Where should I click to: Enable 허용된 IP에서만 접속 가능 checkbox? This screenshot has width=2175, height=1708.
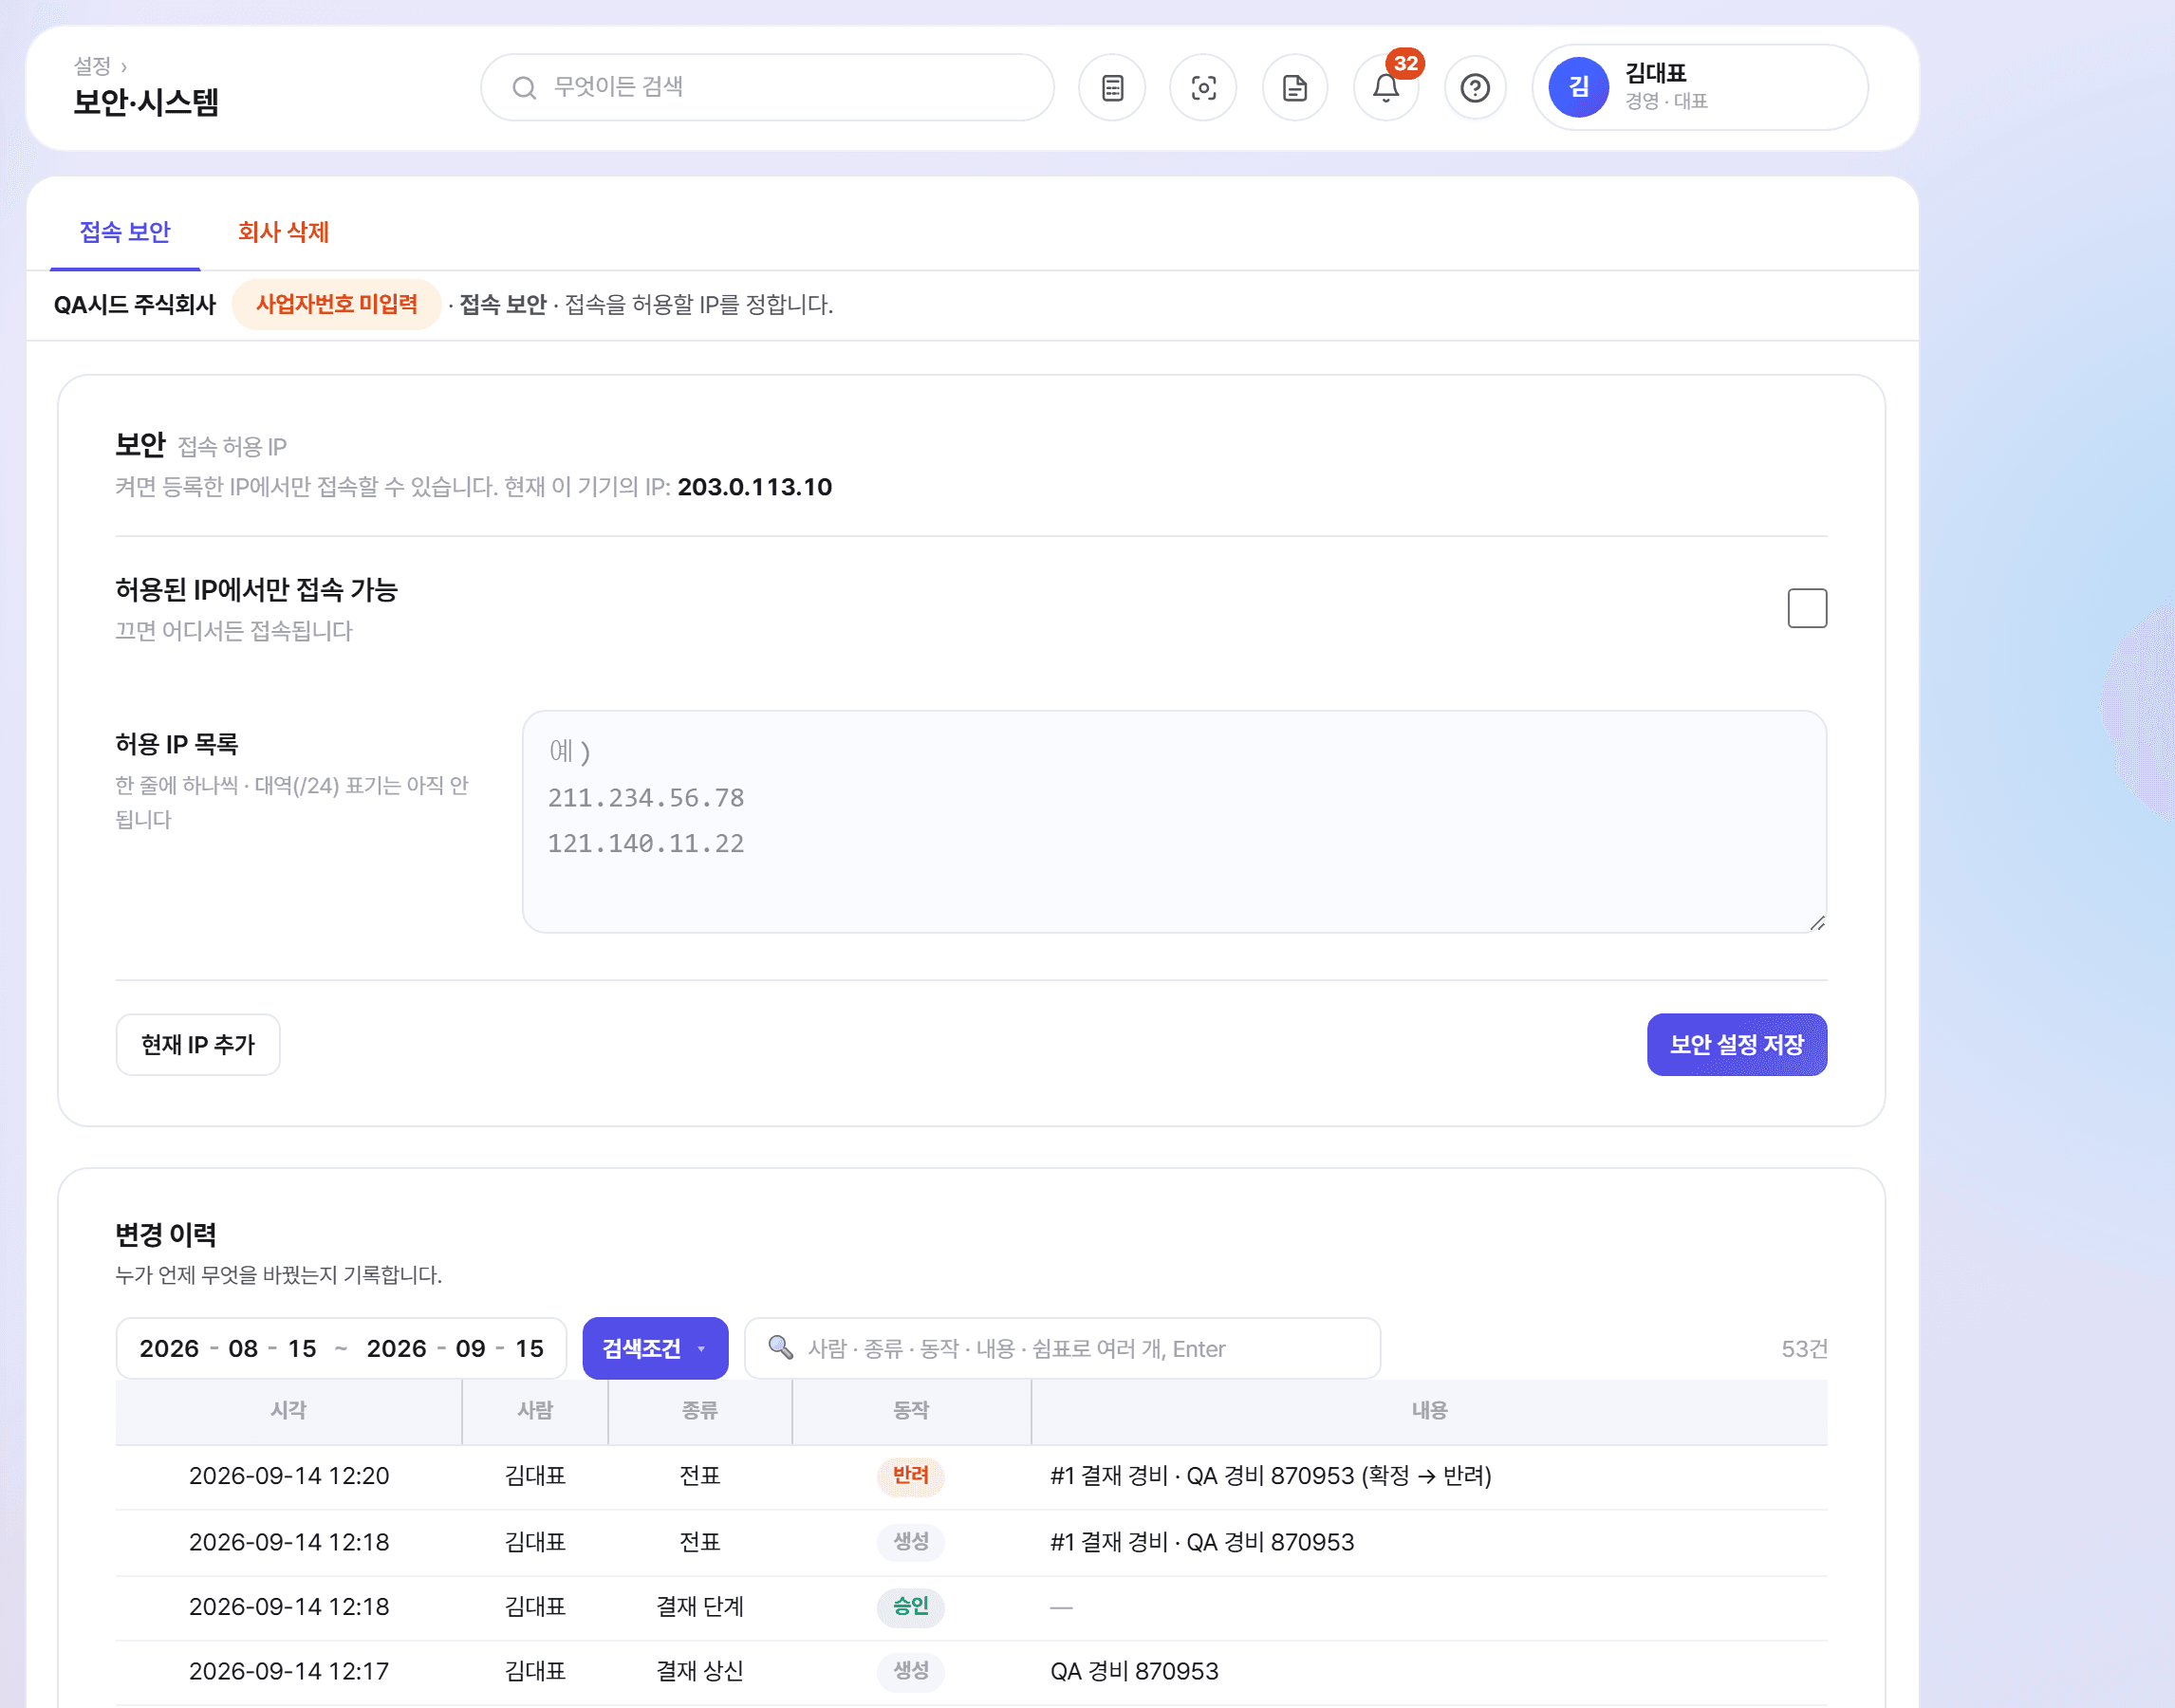pos(1807,608)
